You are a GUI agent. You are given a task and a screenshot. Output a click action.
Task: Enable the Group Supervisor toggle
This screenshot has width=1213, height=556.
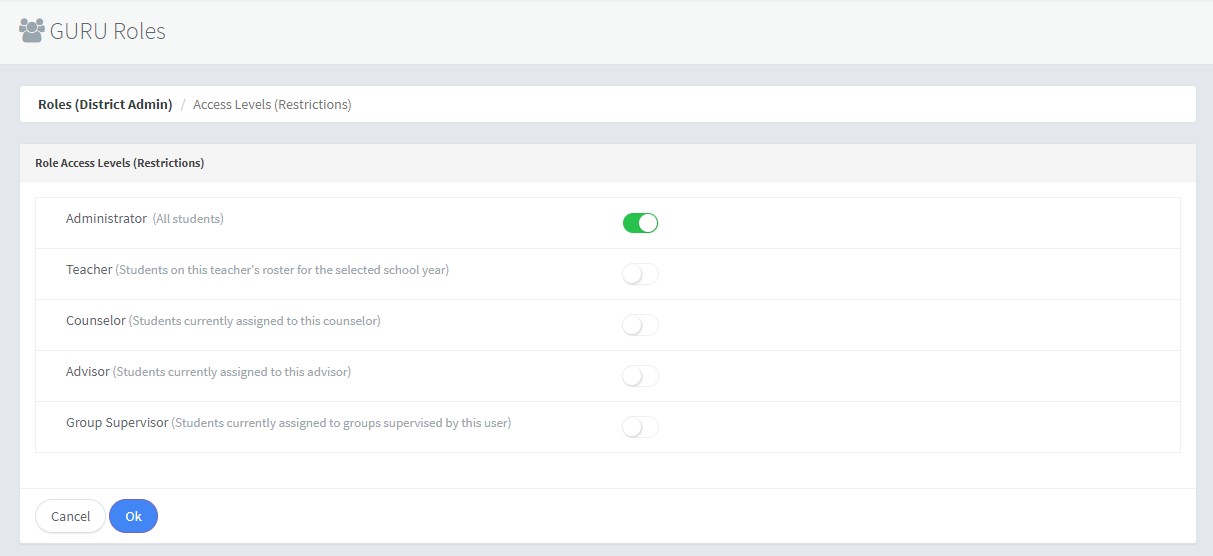tap(640, 427)
